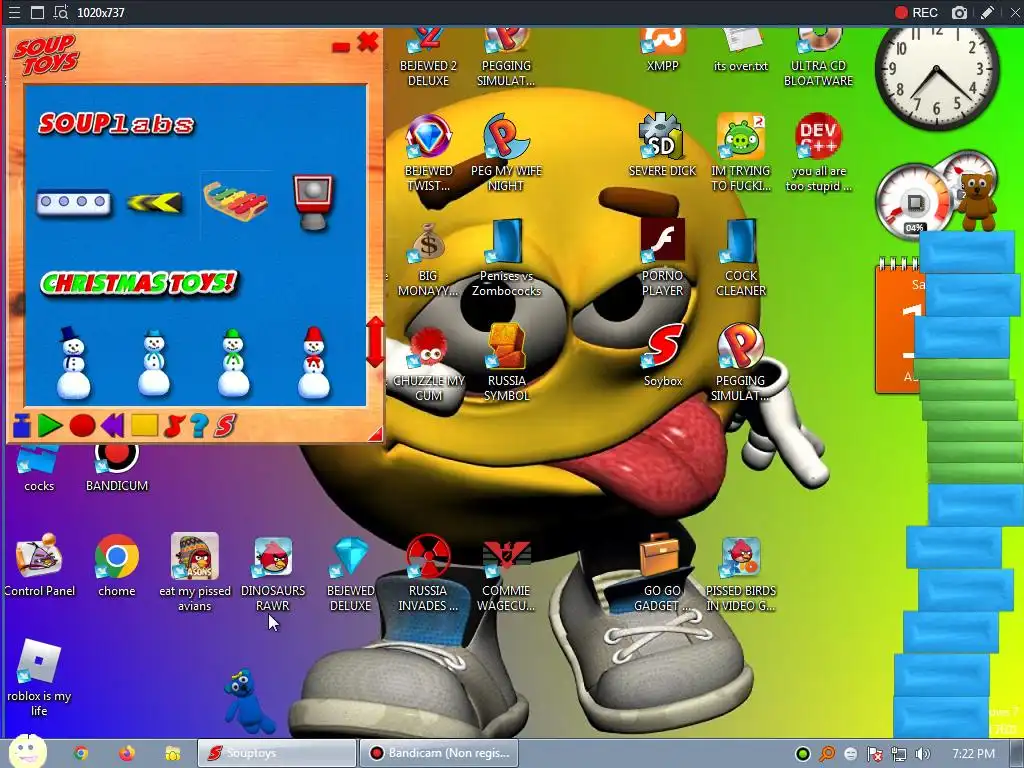Click the 1020x737 resolution label
This screenshot has width=1024, height=768.
pos(101,12)
